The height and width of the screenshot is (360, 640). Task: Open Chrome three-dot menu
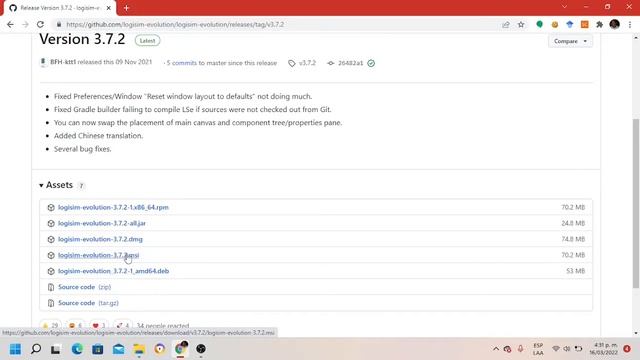(x=630, y=24)
